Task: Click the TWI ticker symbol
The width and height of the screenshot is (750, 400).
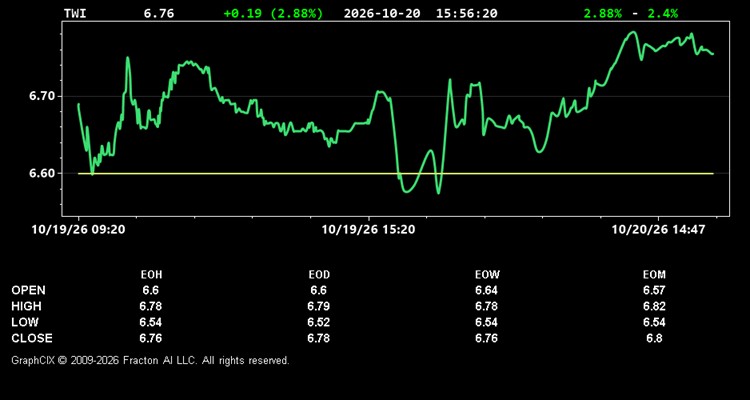Action: click(75, 13)
